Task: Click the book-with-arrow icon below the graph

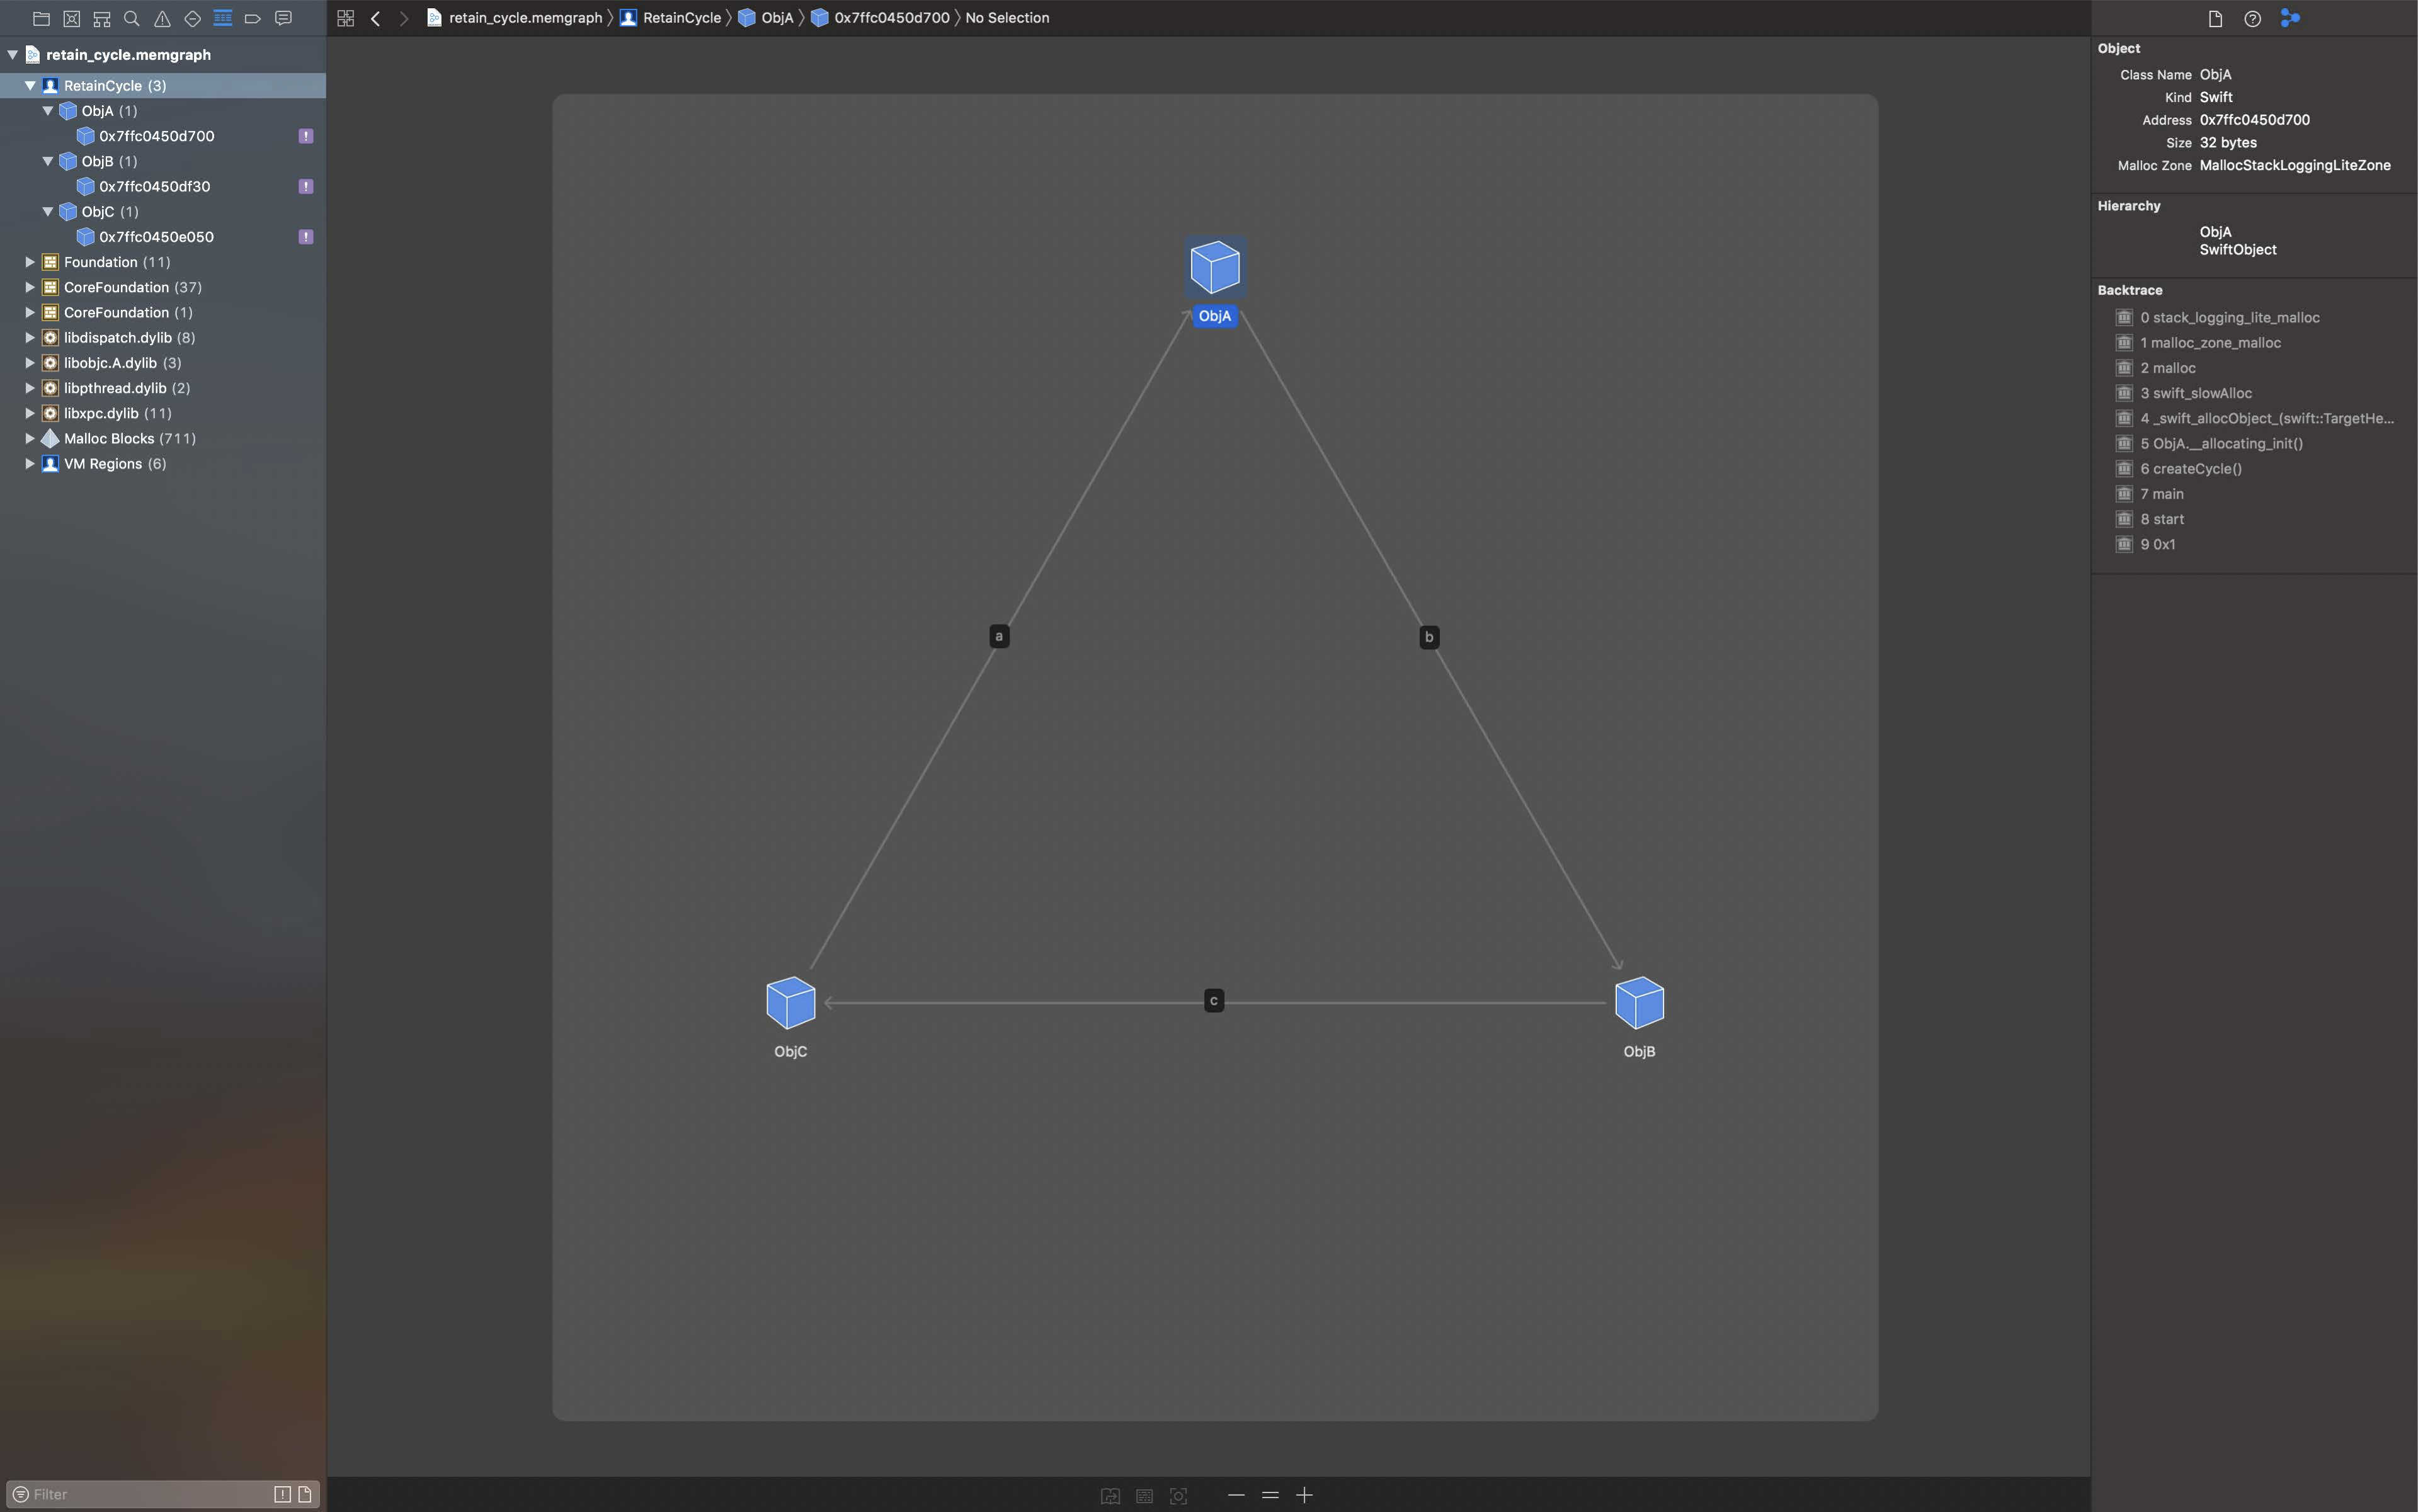Action: pyautogui.click(x=1110, y=1495)
